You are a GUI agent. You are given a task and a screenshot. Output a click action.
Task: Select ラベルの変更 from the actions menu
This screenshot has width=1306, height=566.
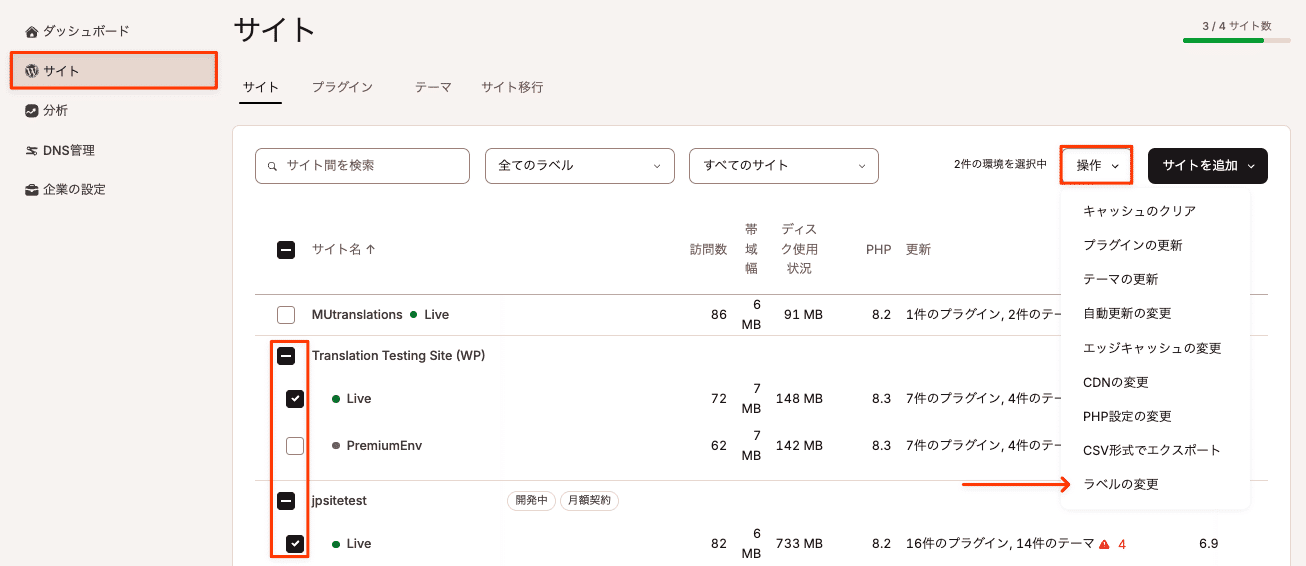click(1121, 484)
